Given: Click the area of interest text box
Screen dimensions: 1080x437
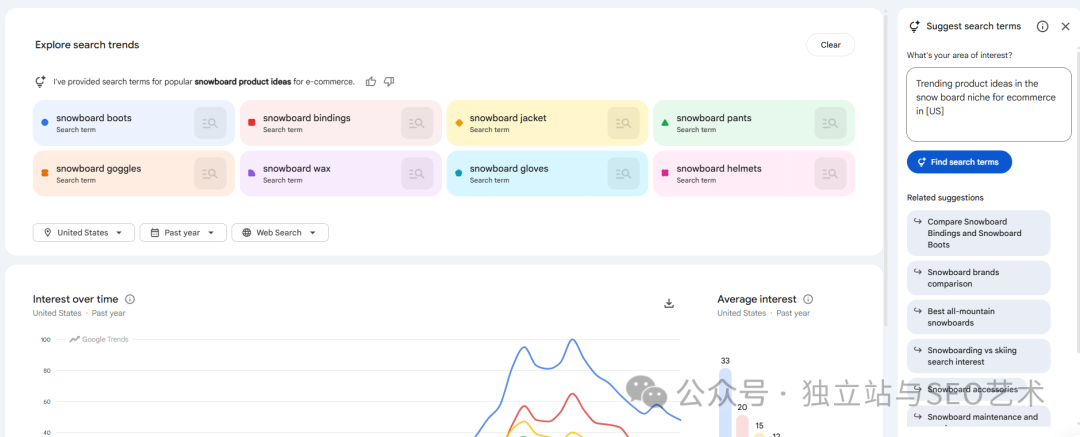Looking at the screenshot, I should click(x=988, y=104).
